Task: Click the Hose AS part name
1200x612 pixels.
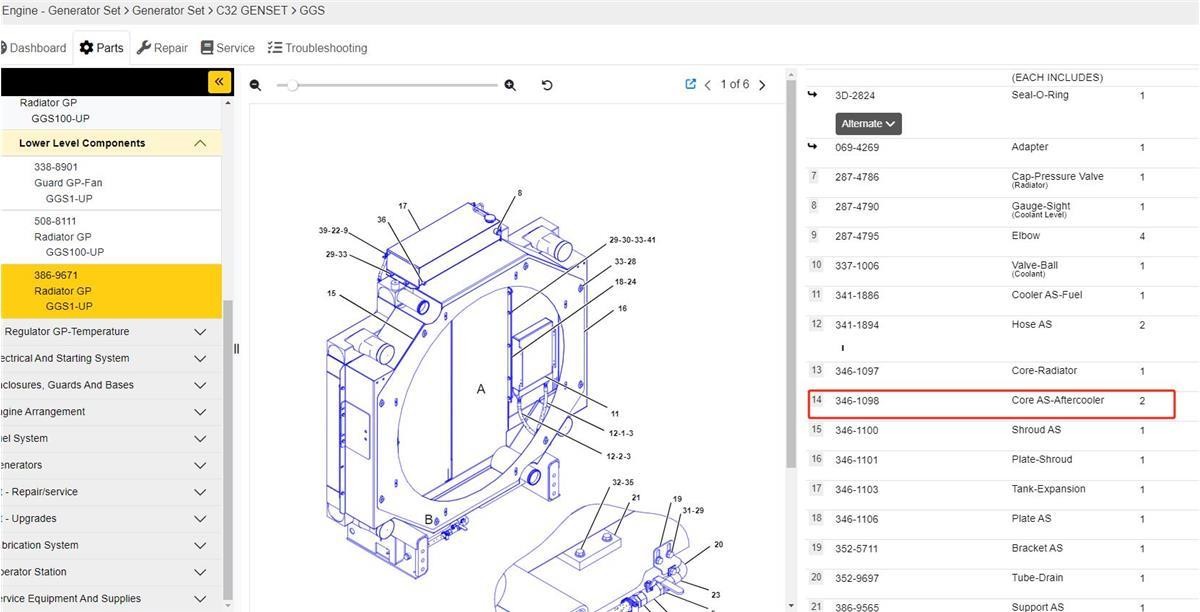Action: [x=1031, y=324]
